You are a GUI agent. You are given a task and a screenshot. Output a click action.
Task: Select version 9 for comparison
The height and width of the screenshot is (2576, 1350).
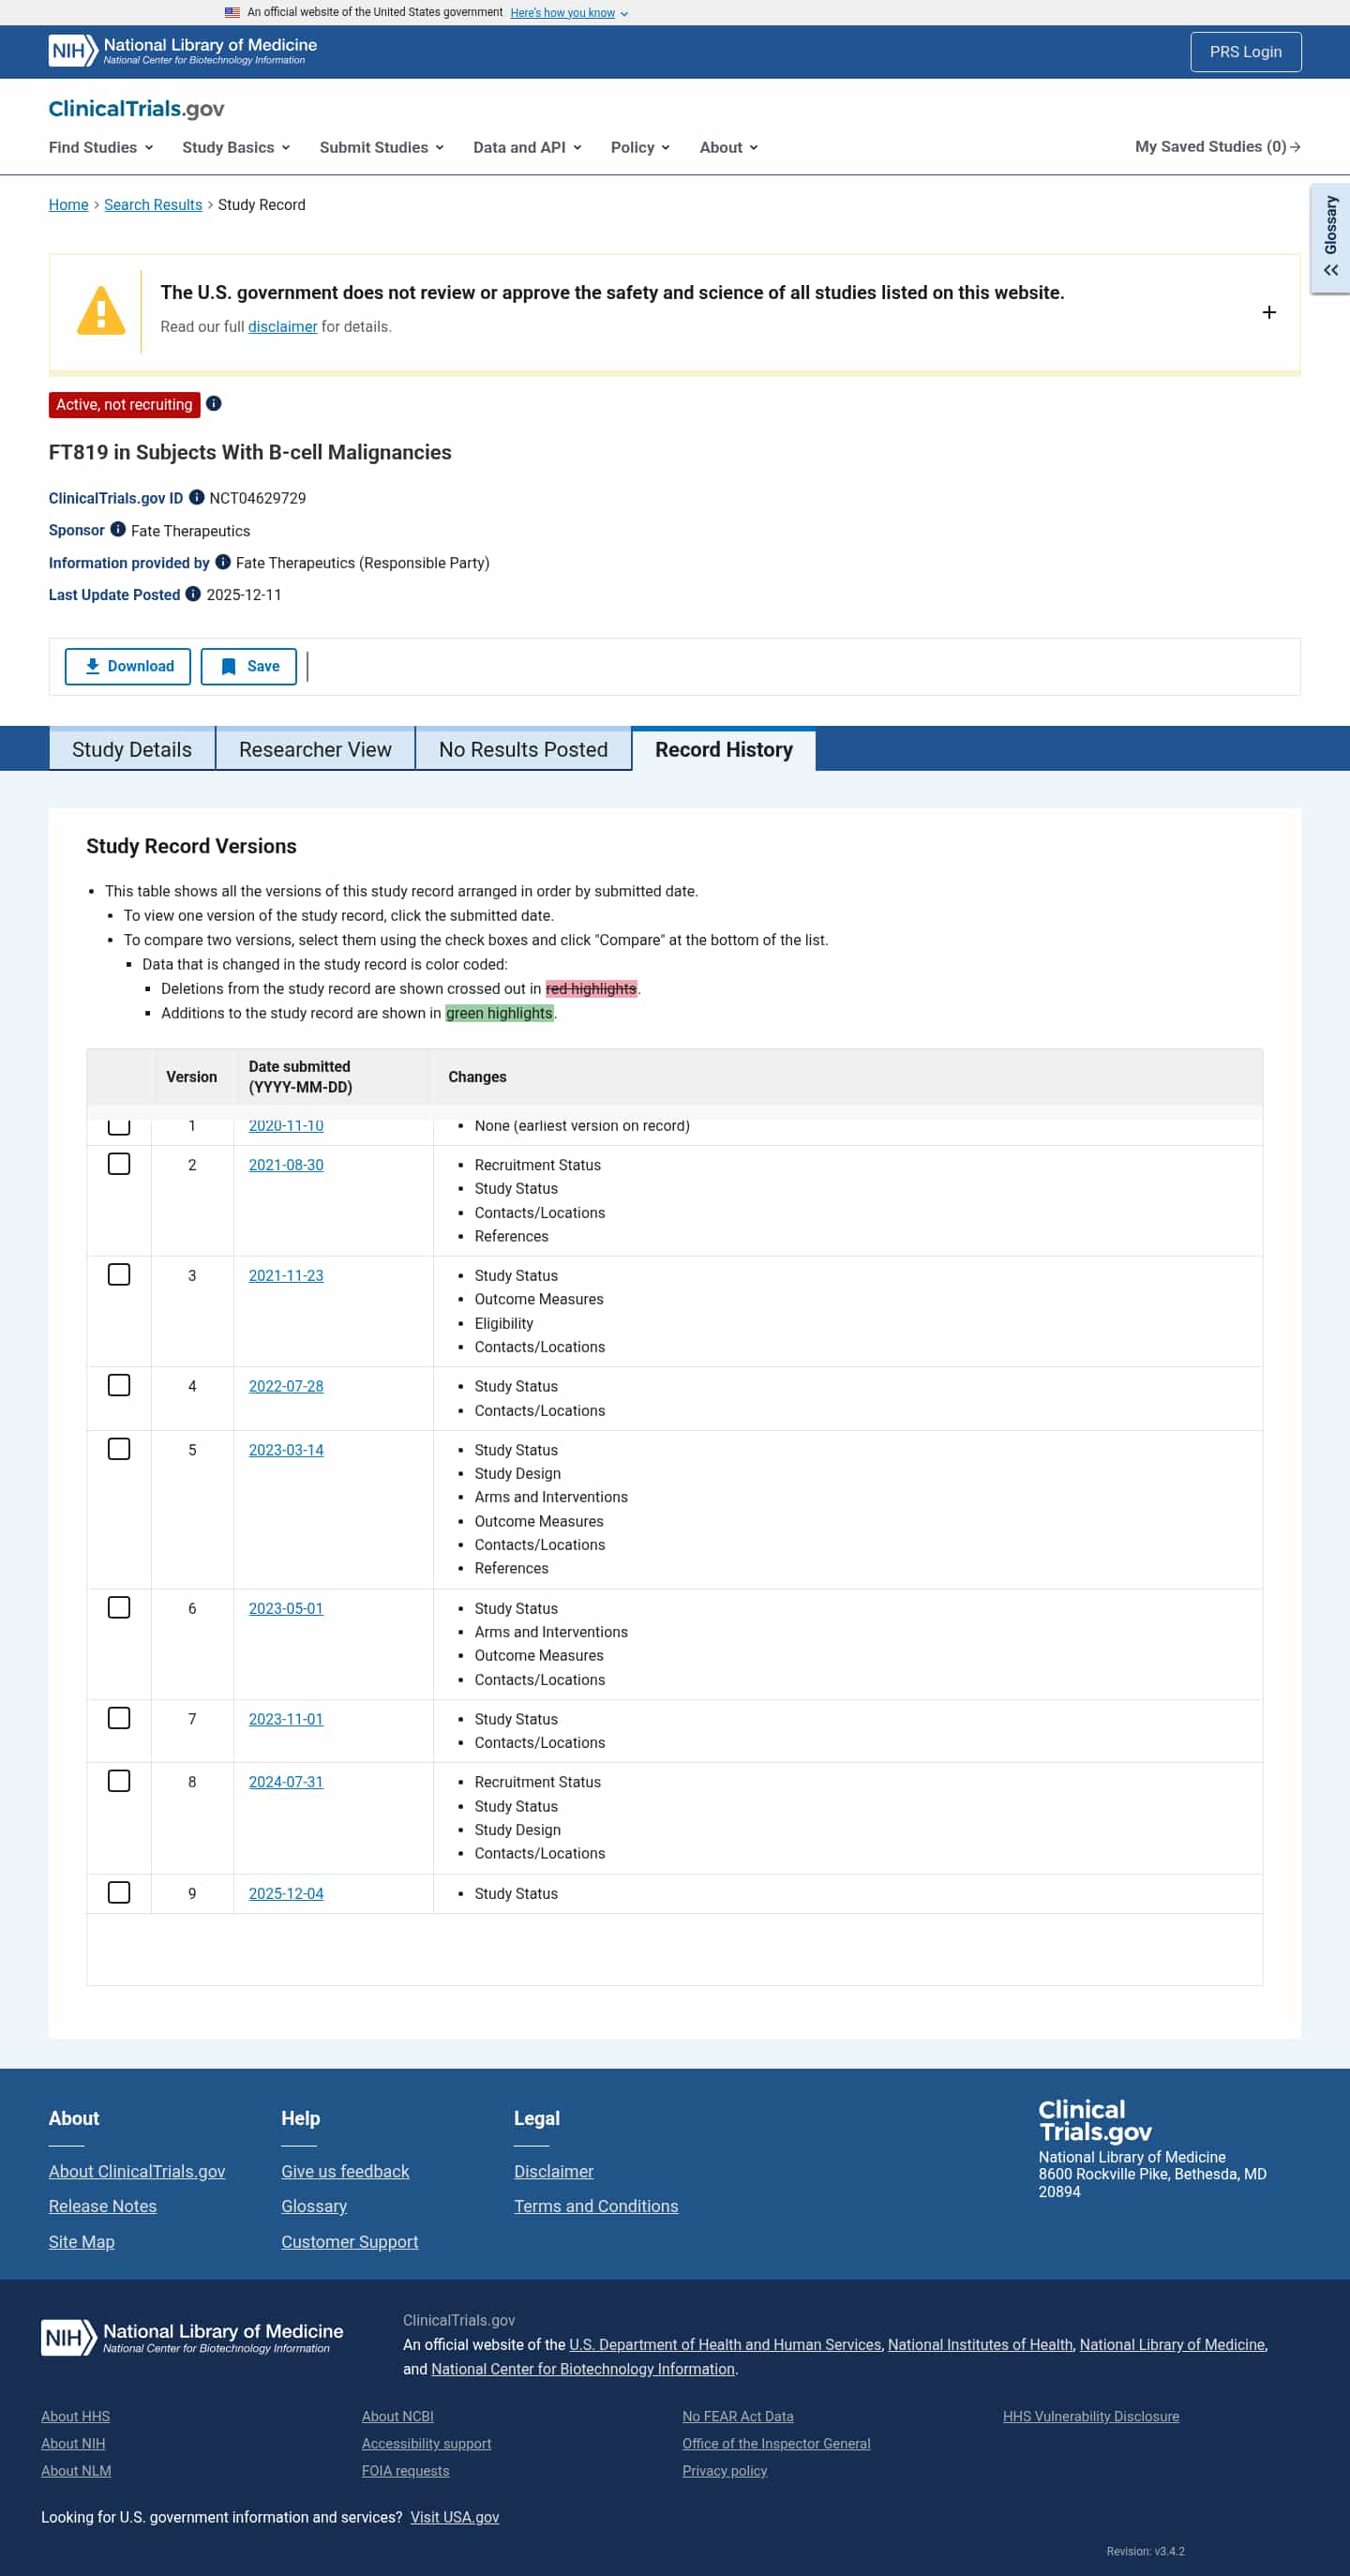[x=119, y=1893]
